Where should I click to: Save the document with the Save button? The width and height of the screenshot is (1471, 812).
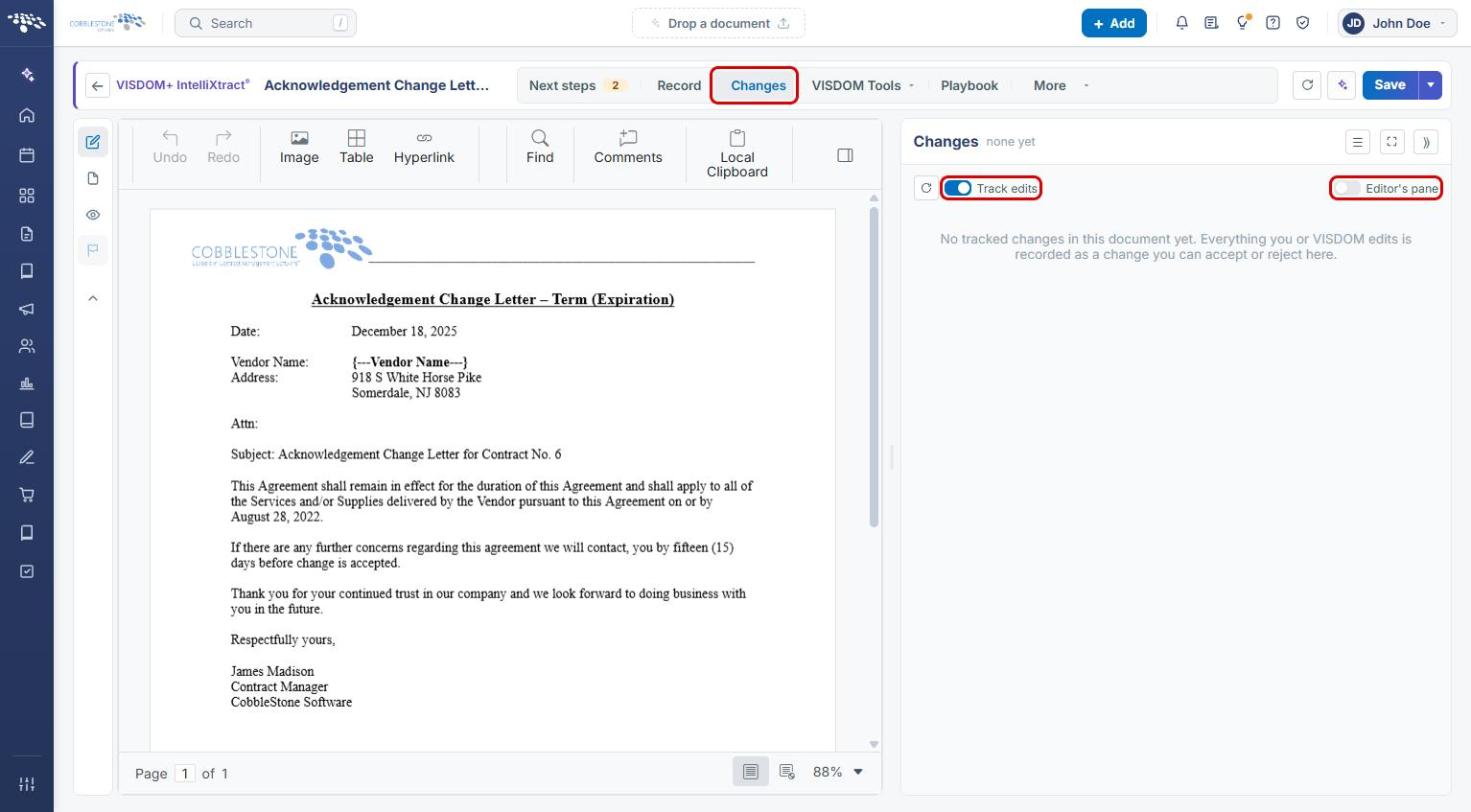coord(1390,85)
